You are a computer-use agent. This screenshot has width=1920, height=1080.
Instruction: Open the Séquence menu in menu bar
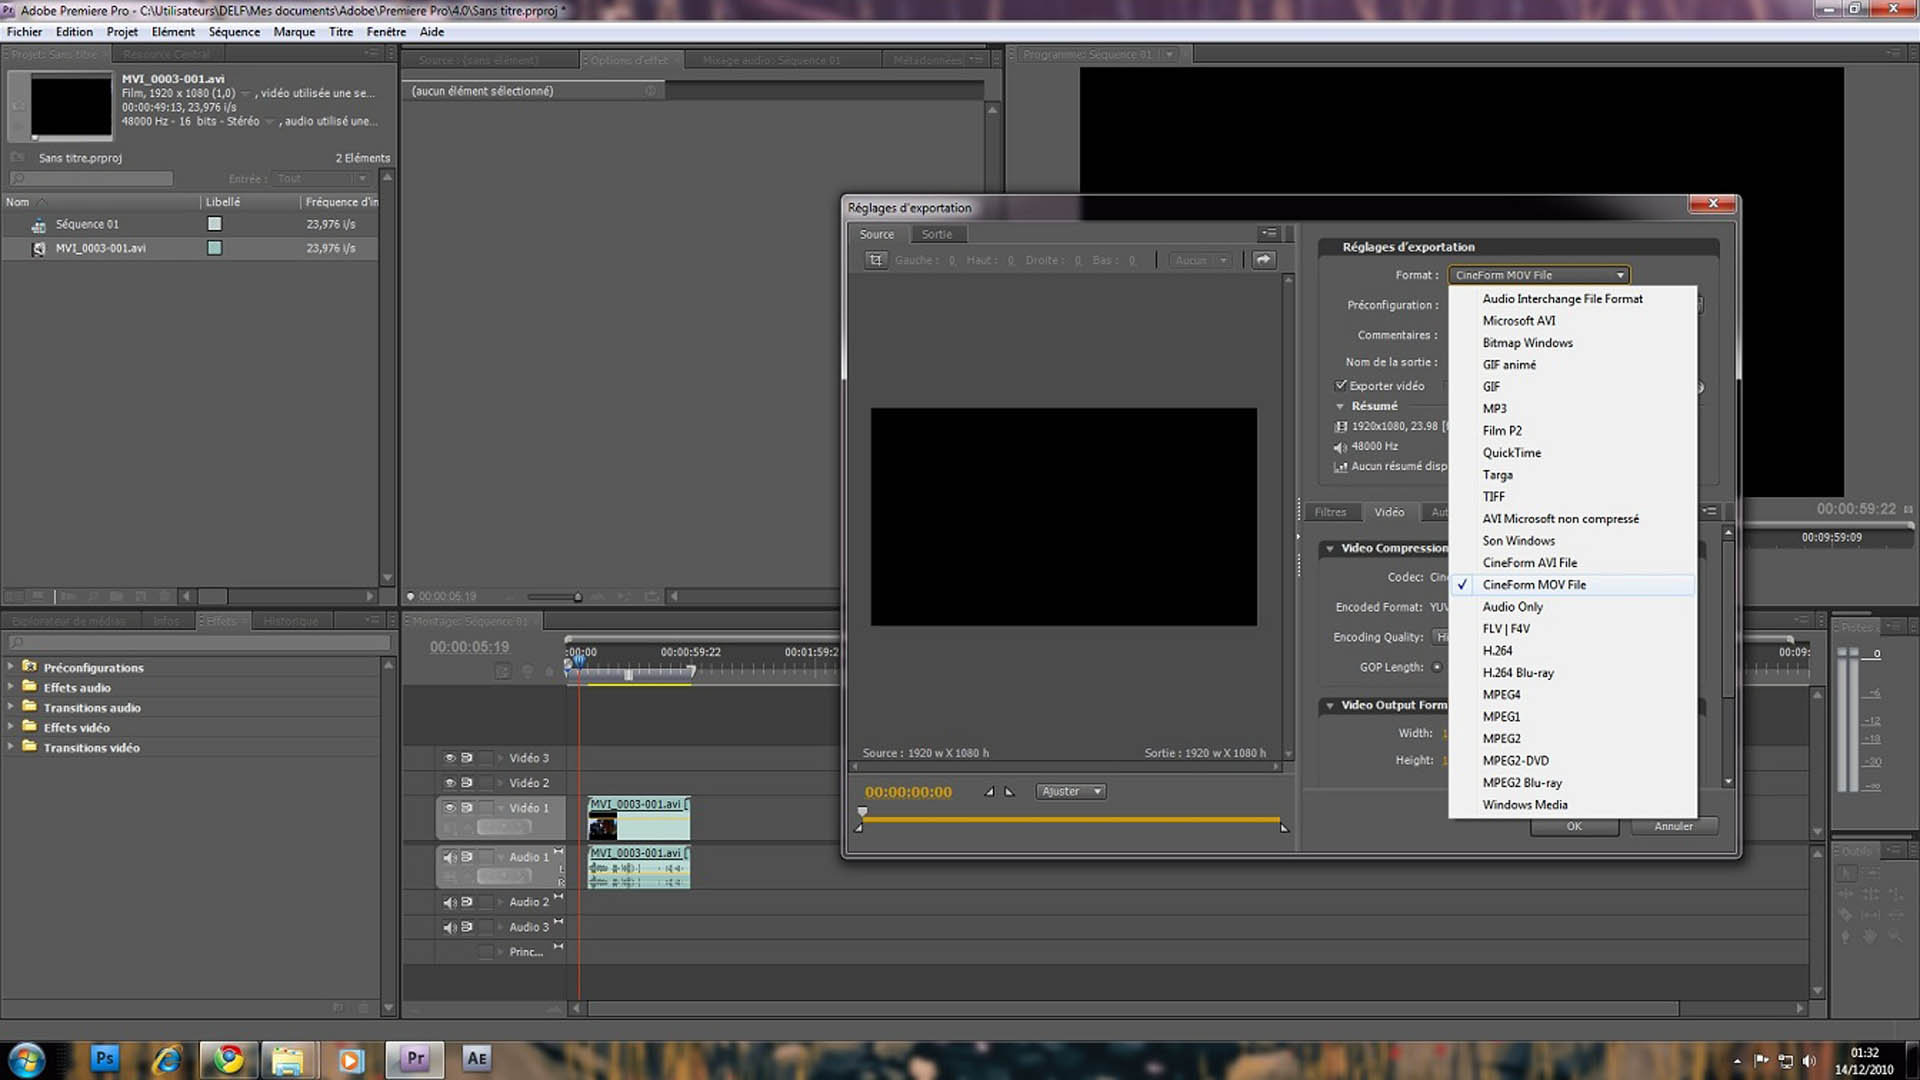tap(234, 32)
